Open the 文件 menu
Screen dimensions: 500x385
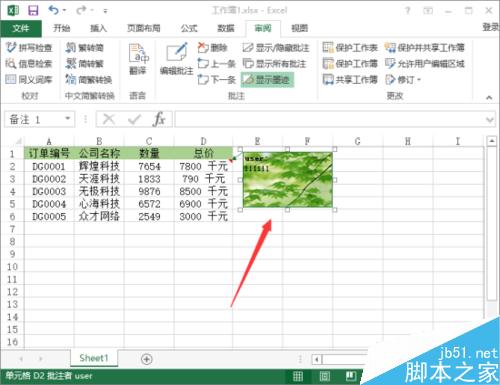[21, 28]
